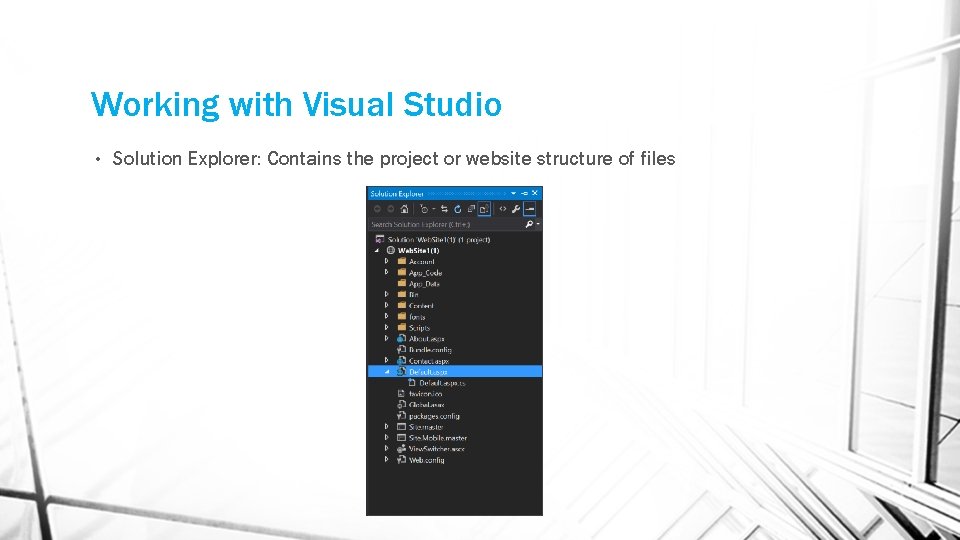Expand the Account folder arrow
This screenshot has width=960, height=540.
386,261
